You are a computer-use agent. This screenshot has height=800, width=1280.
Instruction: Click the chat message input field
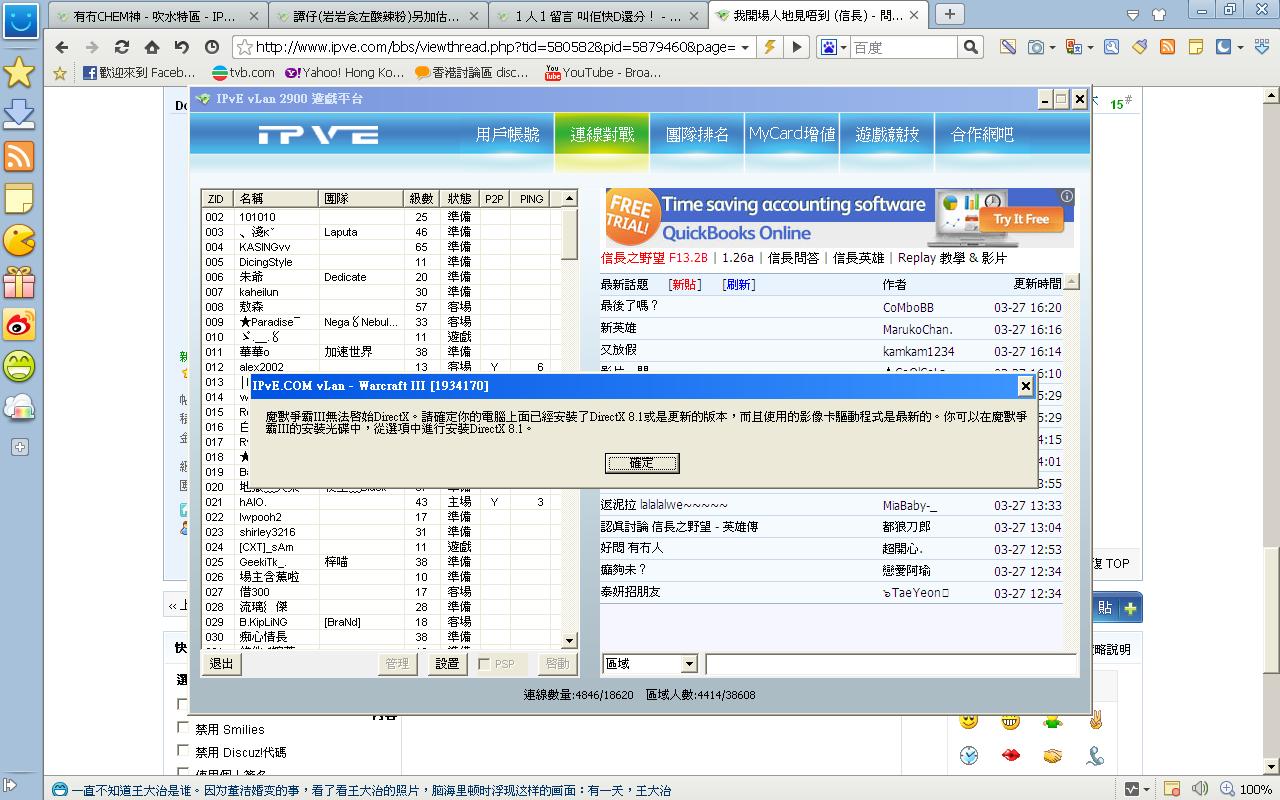point(890,664)
